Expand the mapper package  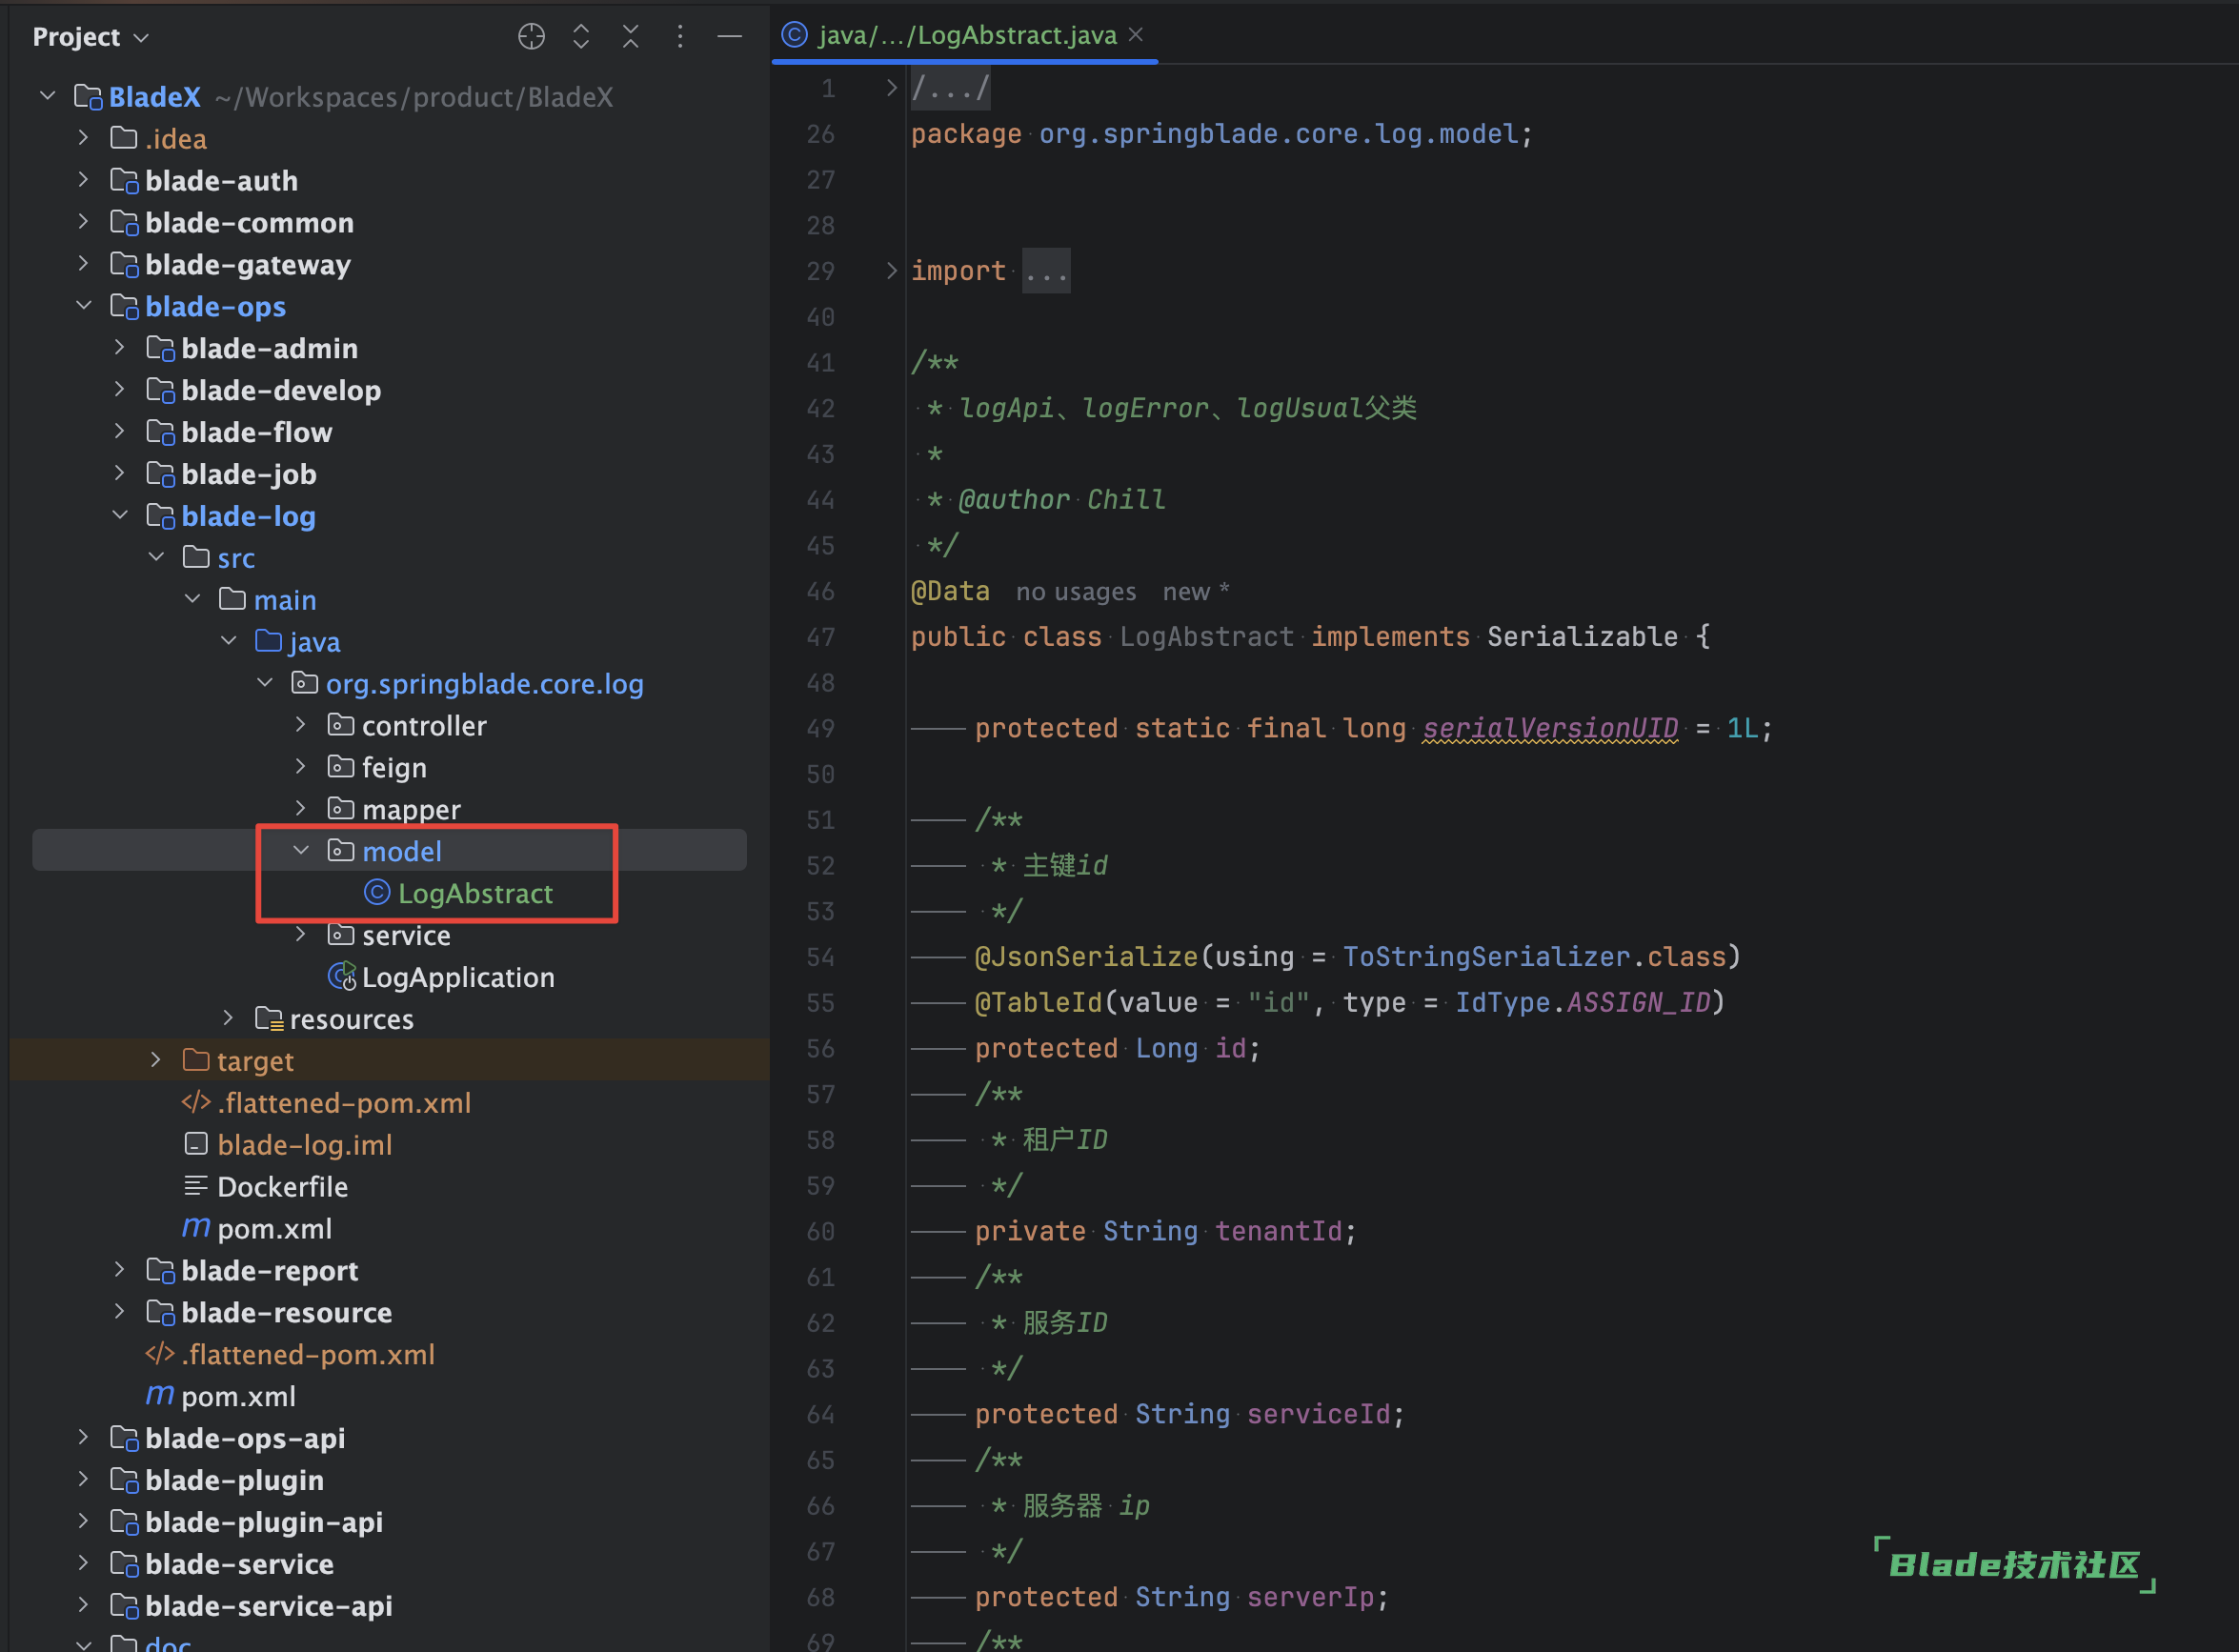coord(301,809)
